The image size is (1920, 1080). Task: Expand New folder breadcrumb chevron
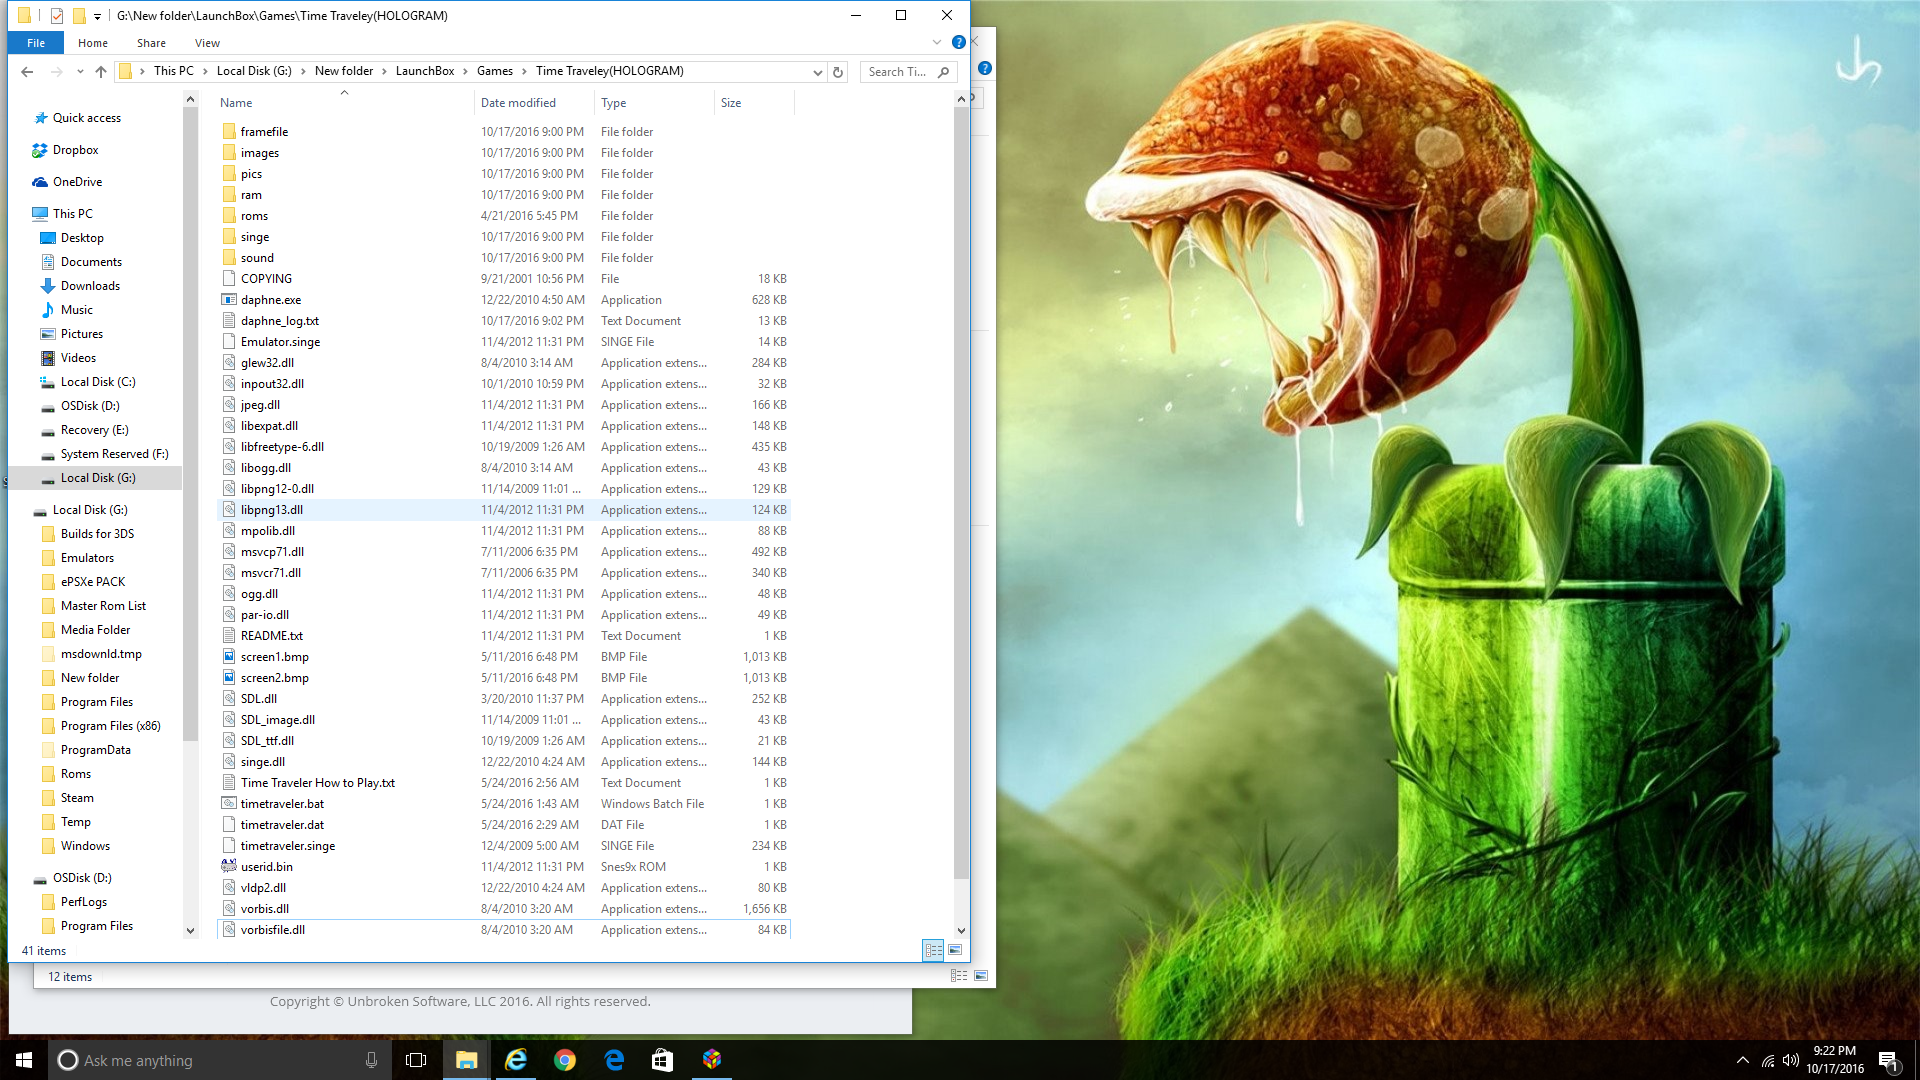(384, 72)
